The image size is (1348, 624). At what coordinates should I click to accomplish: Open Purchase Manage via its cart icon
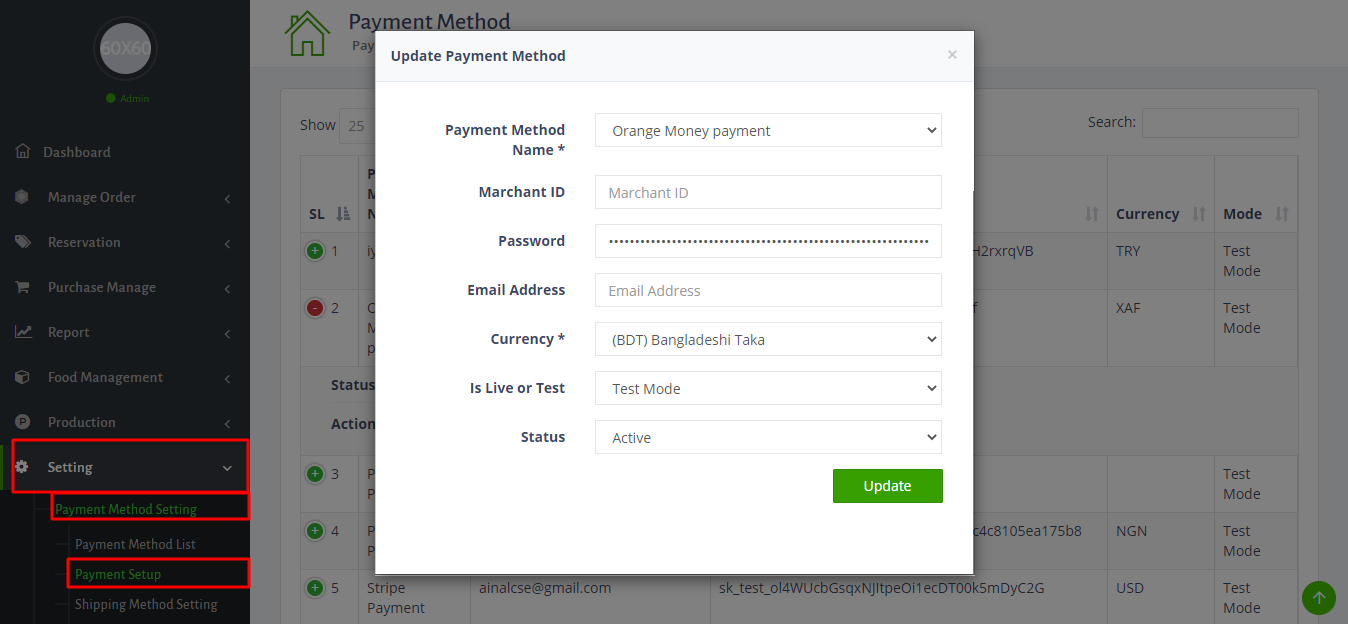click(x=22, y=286)
